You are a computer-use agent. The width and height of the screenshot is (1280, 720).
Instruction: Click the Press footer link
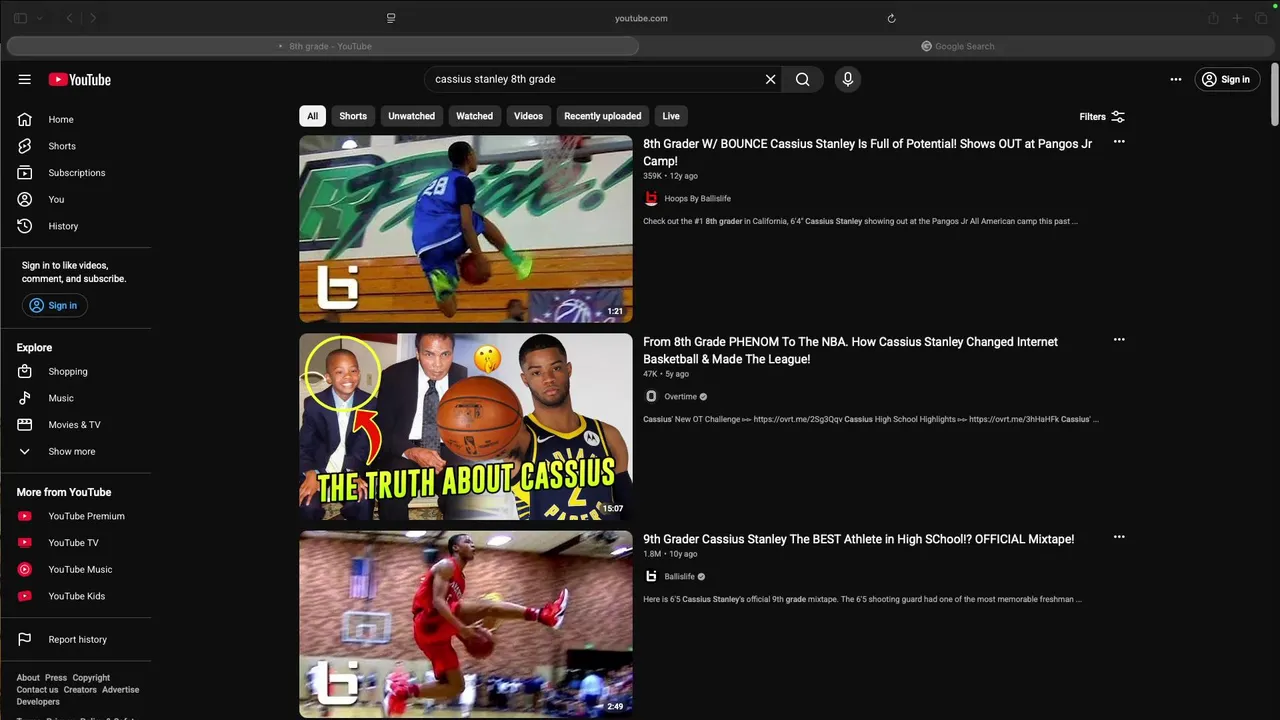tap(56, 678)
